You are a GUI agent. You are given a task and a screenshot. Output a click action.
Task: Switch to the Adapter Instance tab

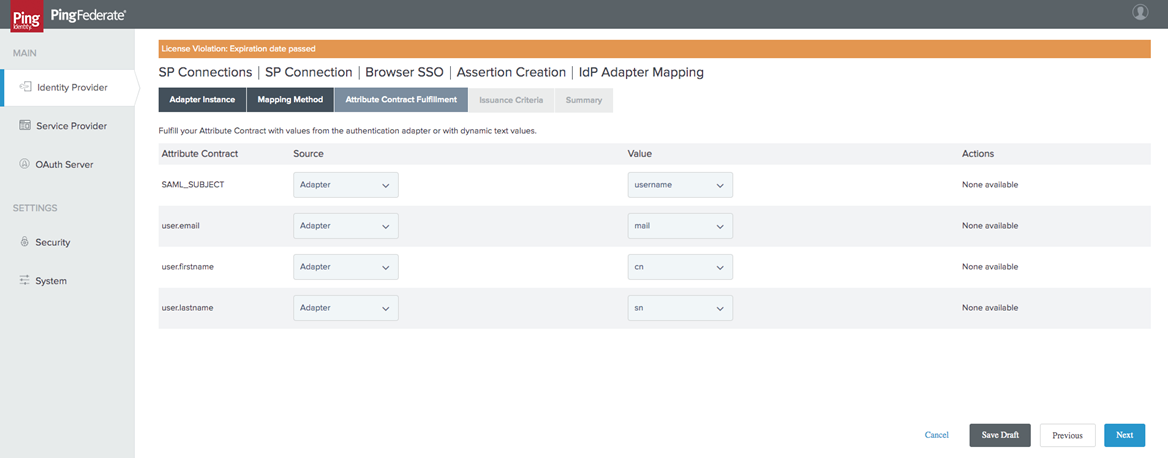(x=202, y=100)
